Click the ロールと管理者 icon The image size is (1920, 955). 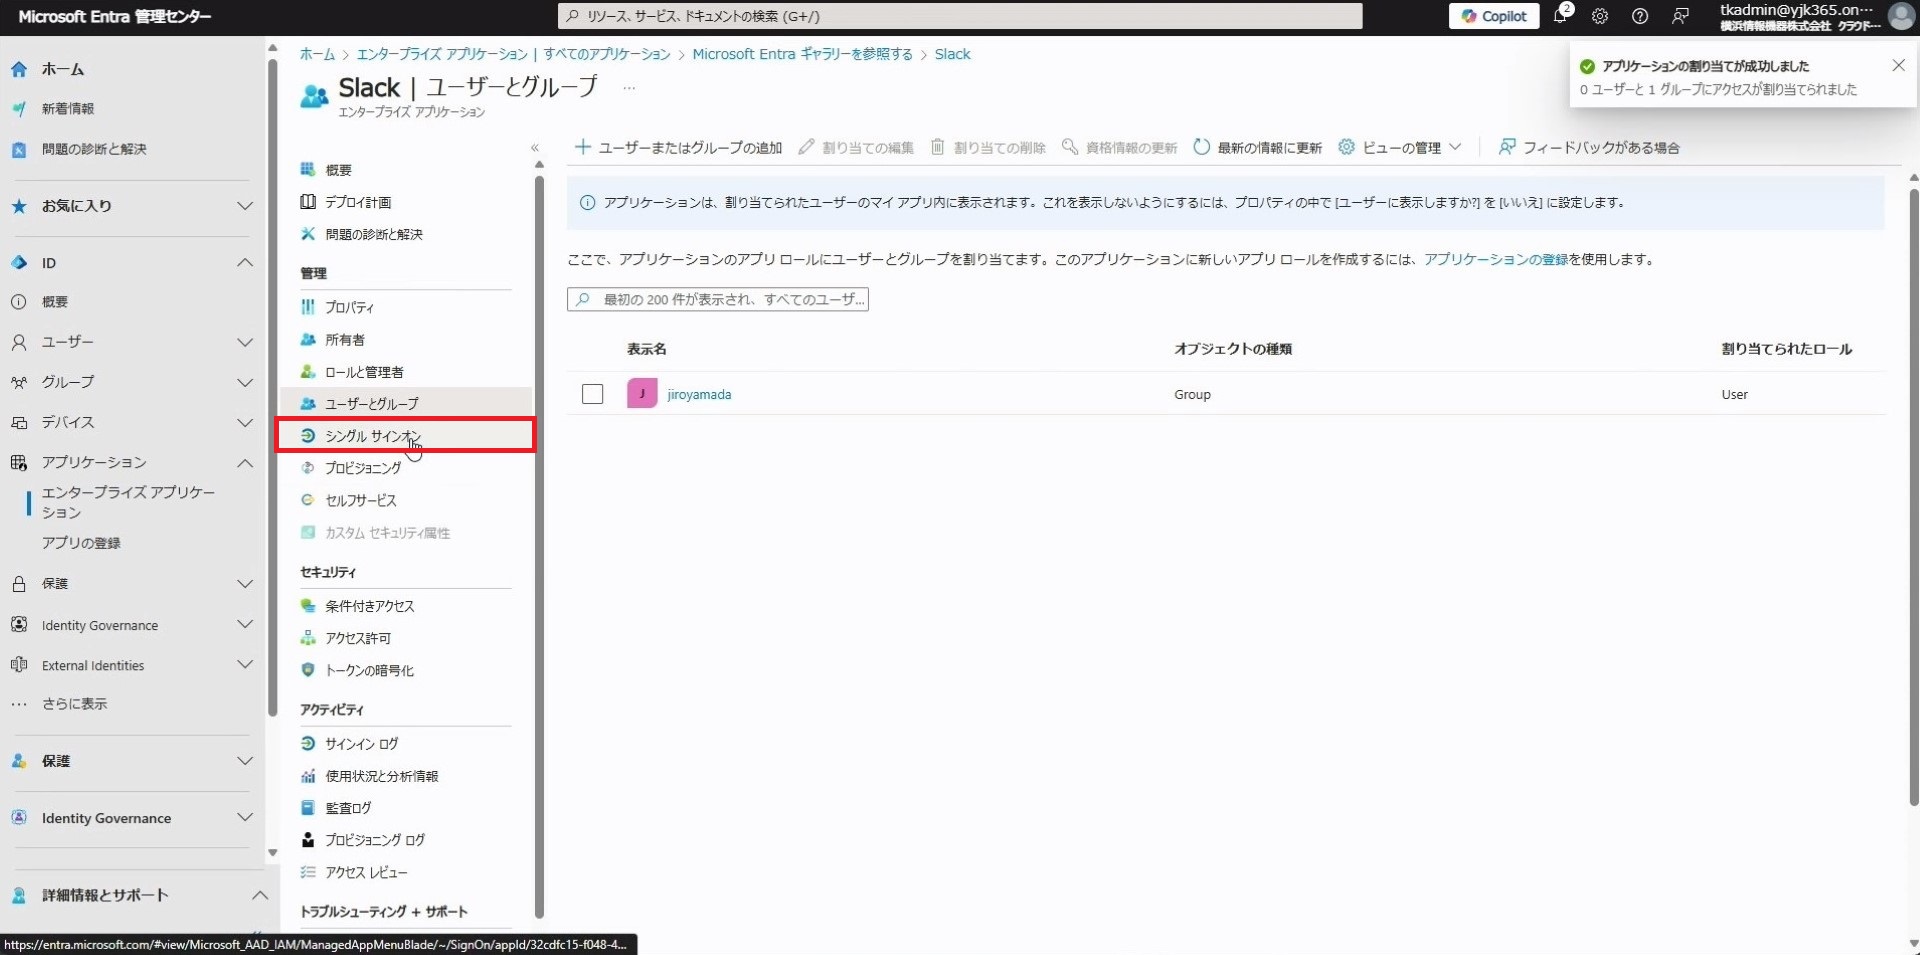[308, 372]
